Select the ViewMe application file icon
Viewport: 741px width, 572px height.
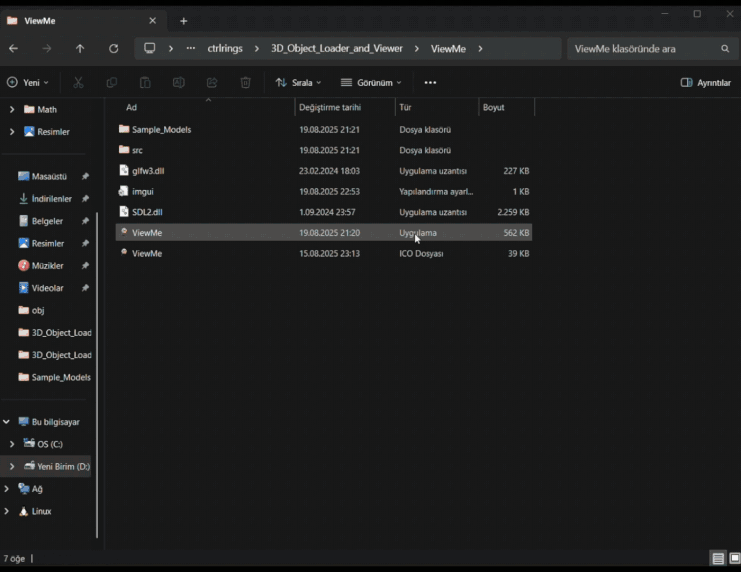coord(124,232)
